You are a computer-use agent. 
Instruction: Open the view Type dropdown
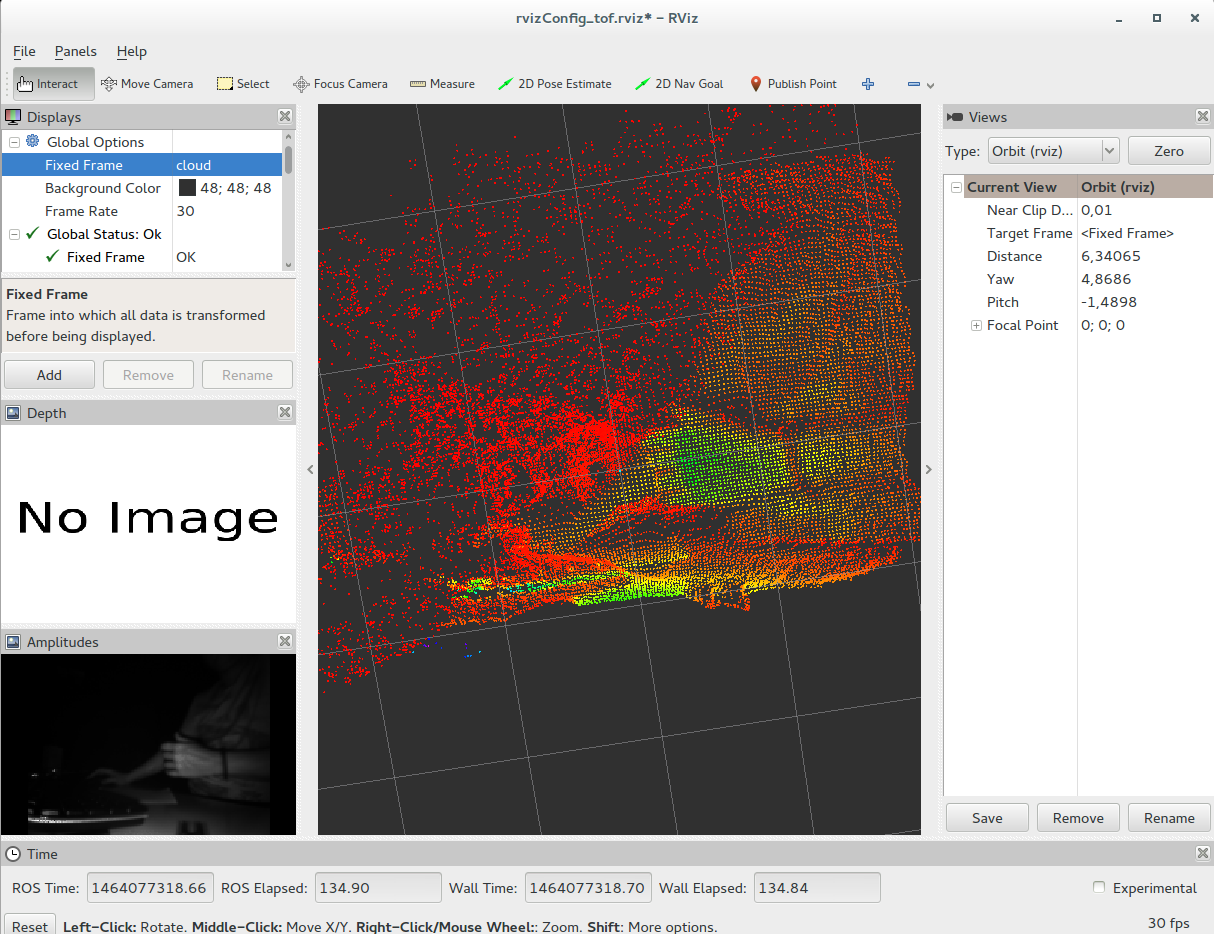click(1053, 151)
